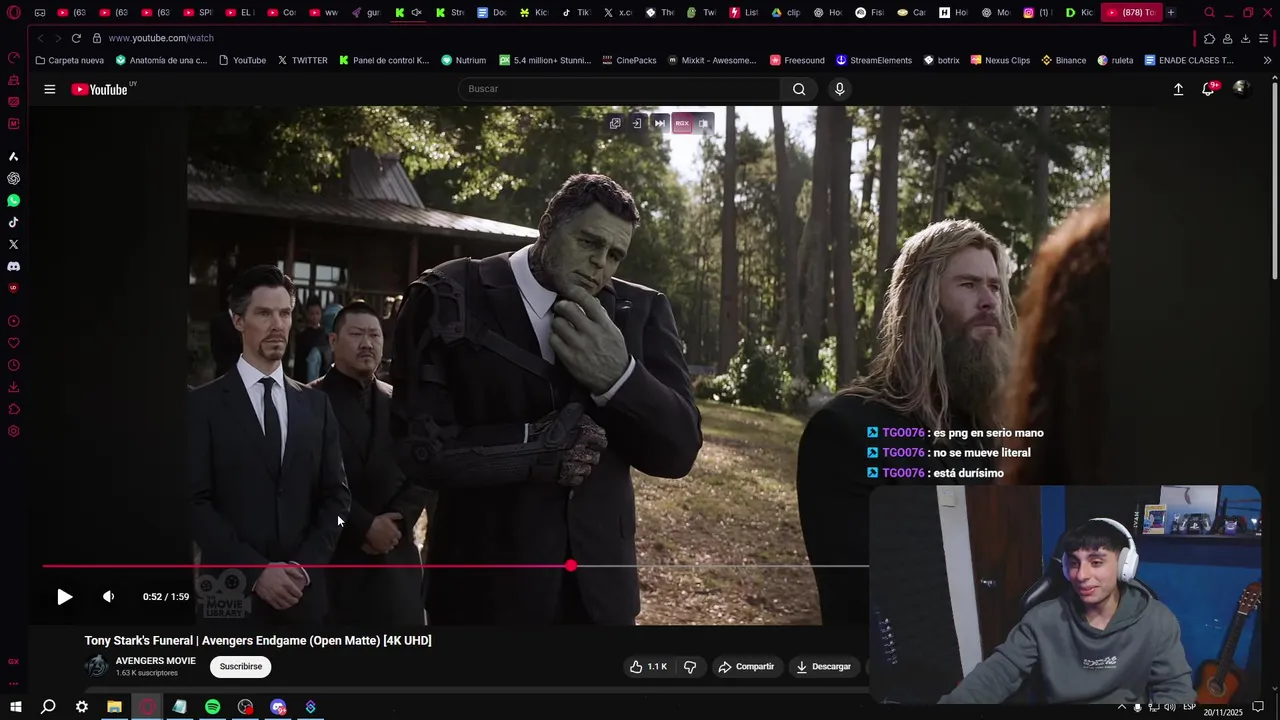
Task: Go to YouTube home via the logo
Action: [100, 89]
